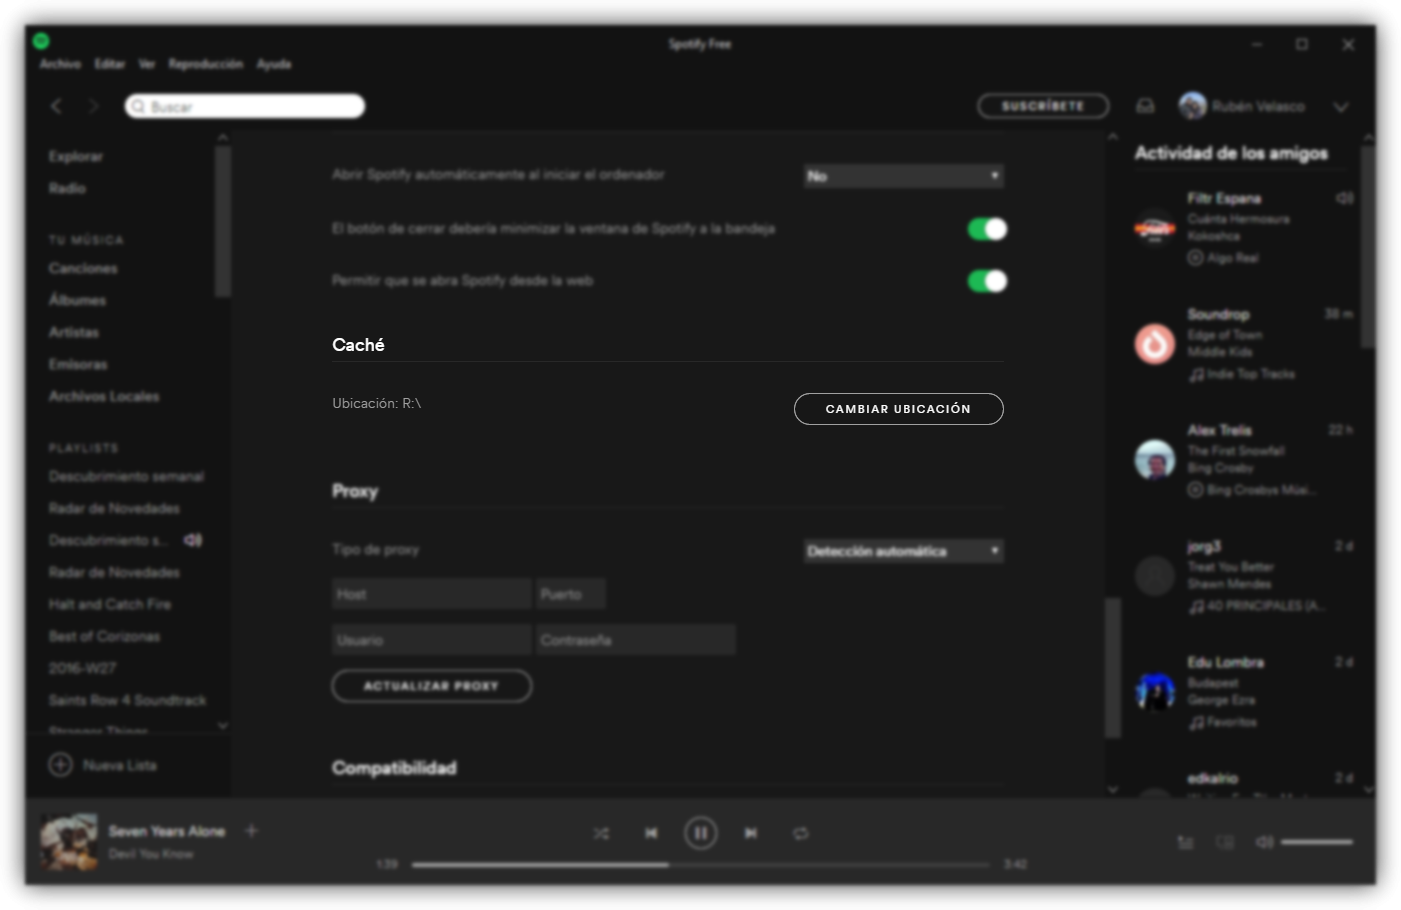Open the Reproducción menu

point(205,64)
